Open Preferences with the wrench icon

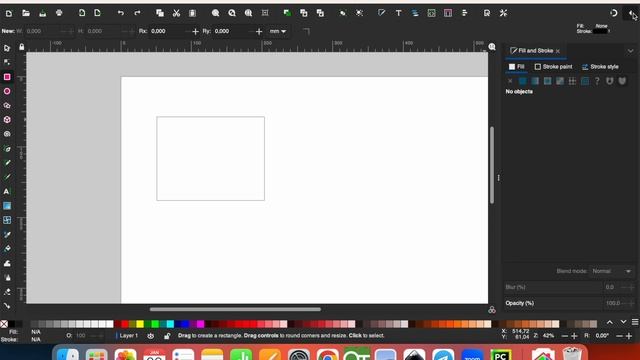click(503, 13)
